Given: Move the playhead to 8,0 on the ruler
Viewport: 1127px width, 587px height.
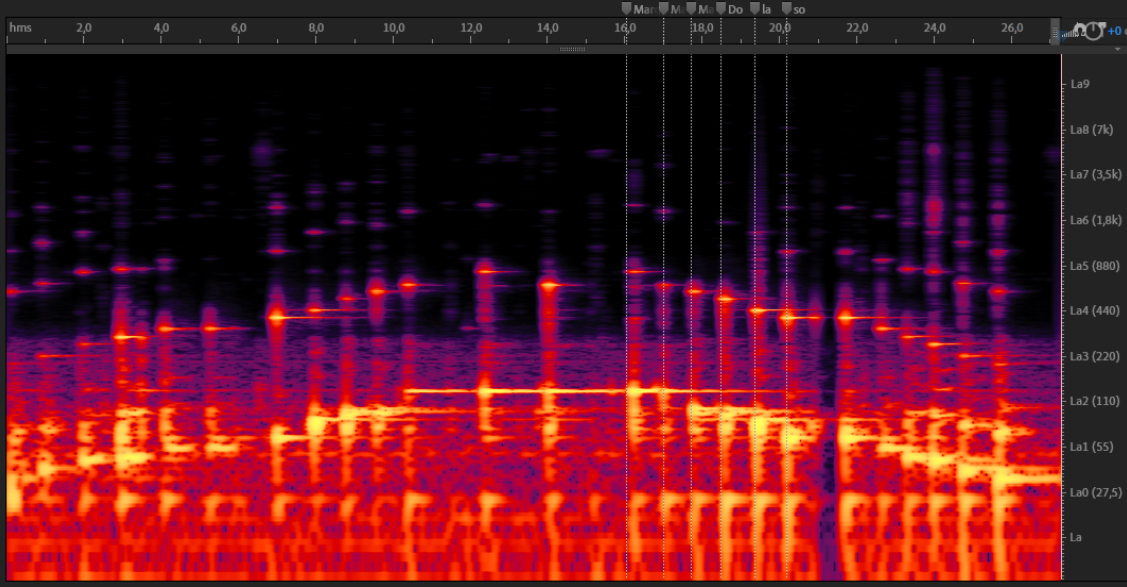Looking at the screenshot, I should tap(316, 28).
